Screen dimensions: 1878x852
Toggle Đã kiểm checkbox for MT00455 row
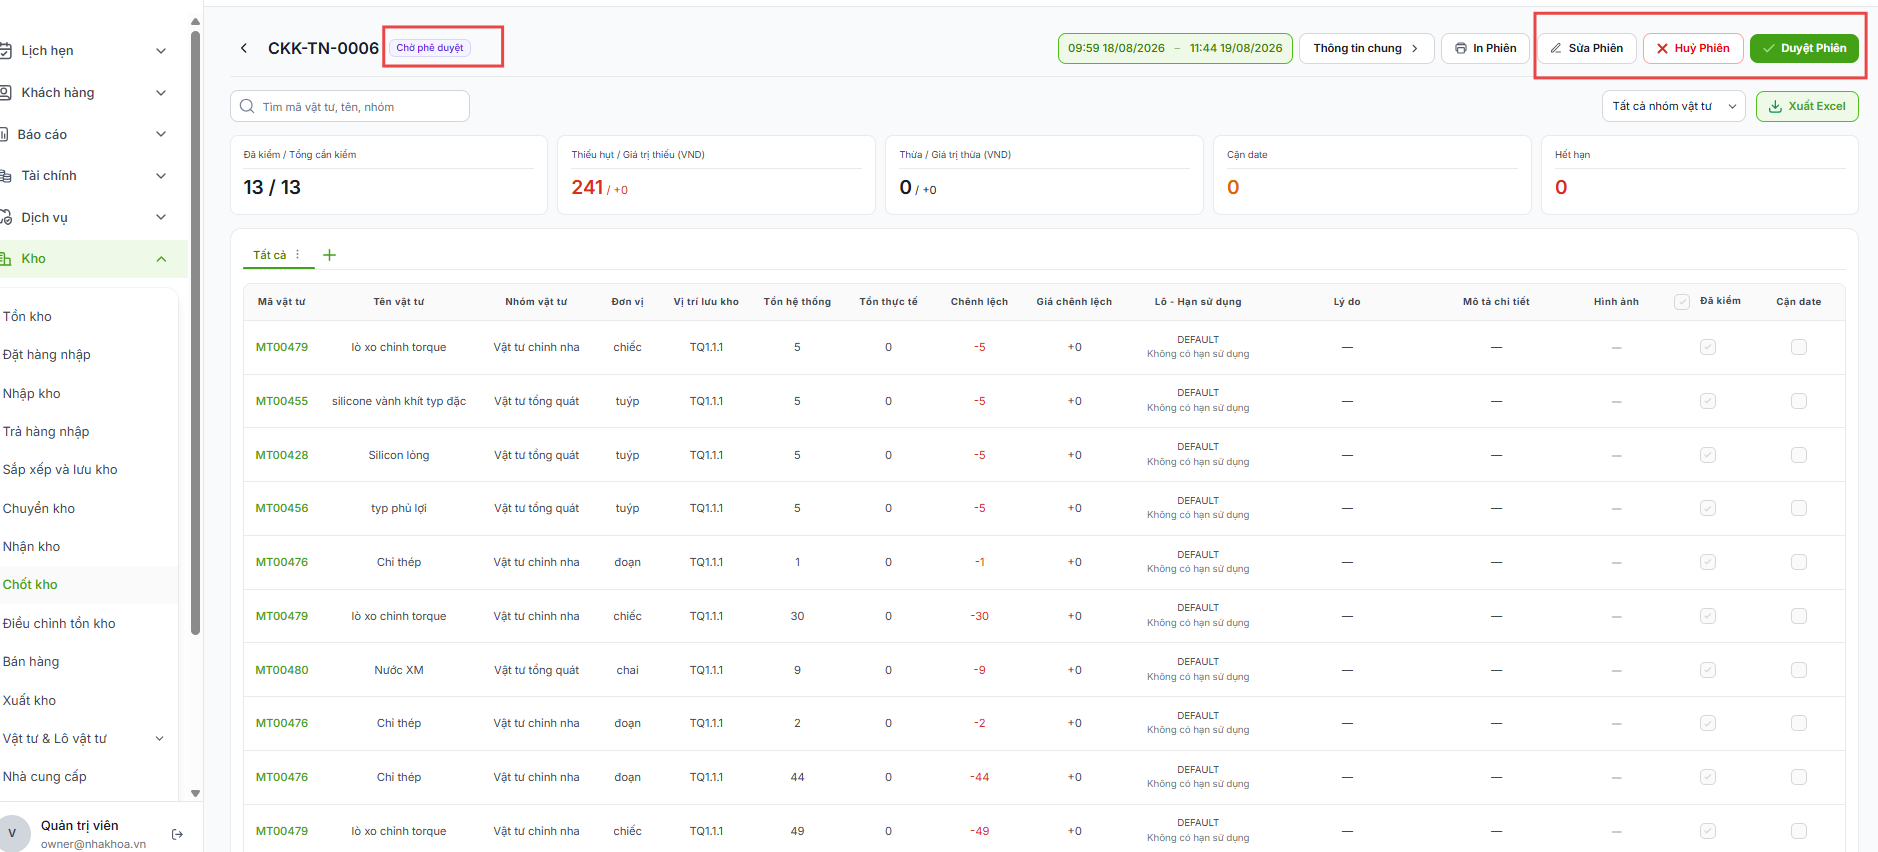[1708, 401]
